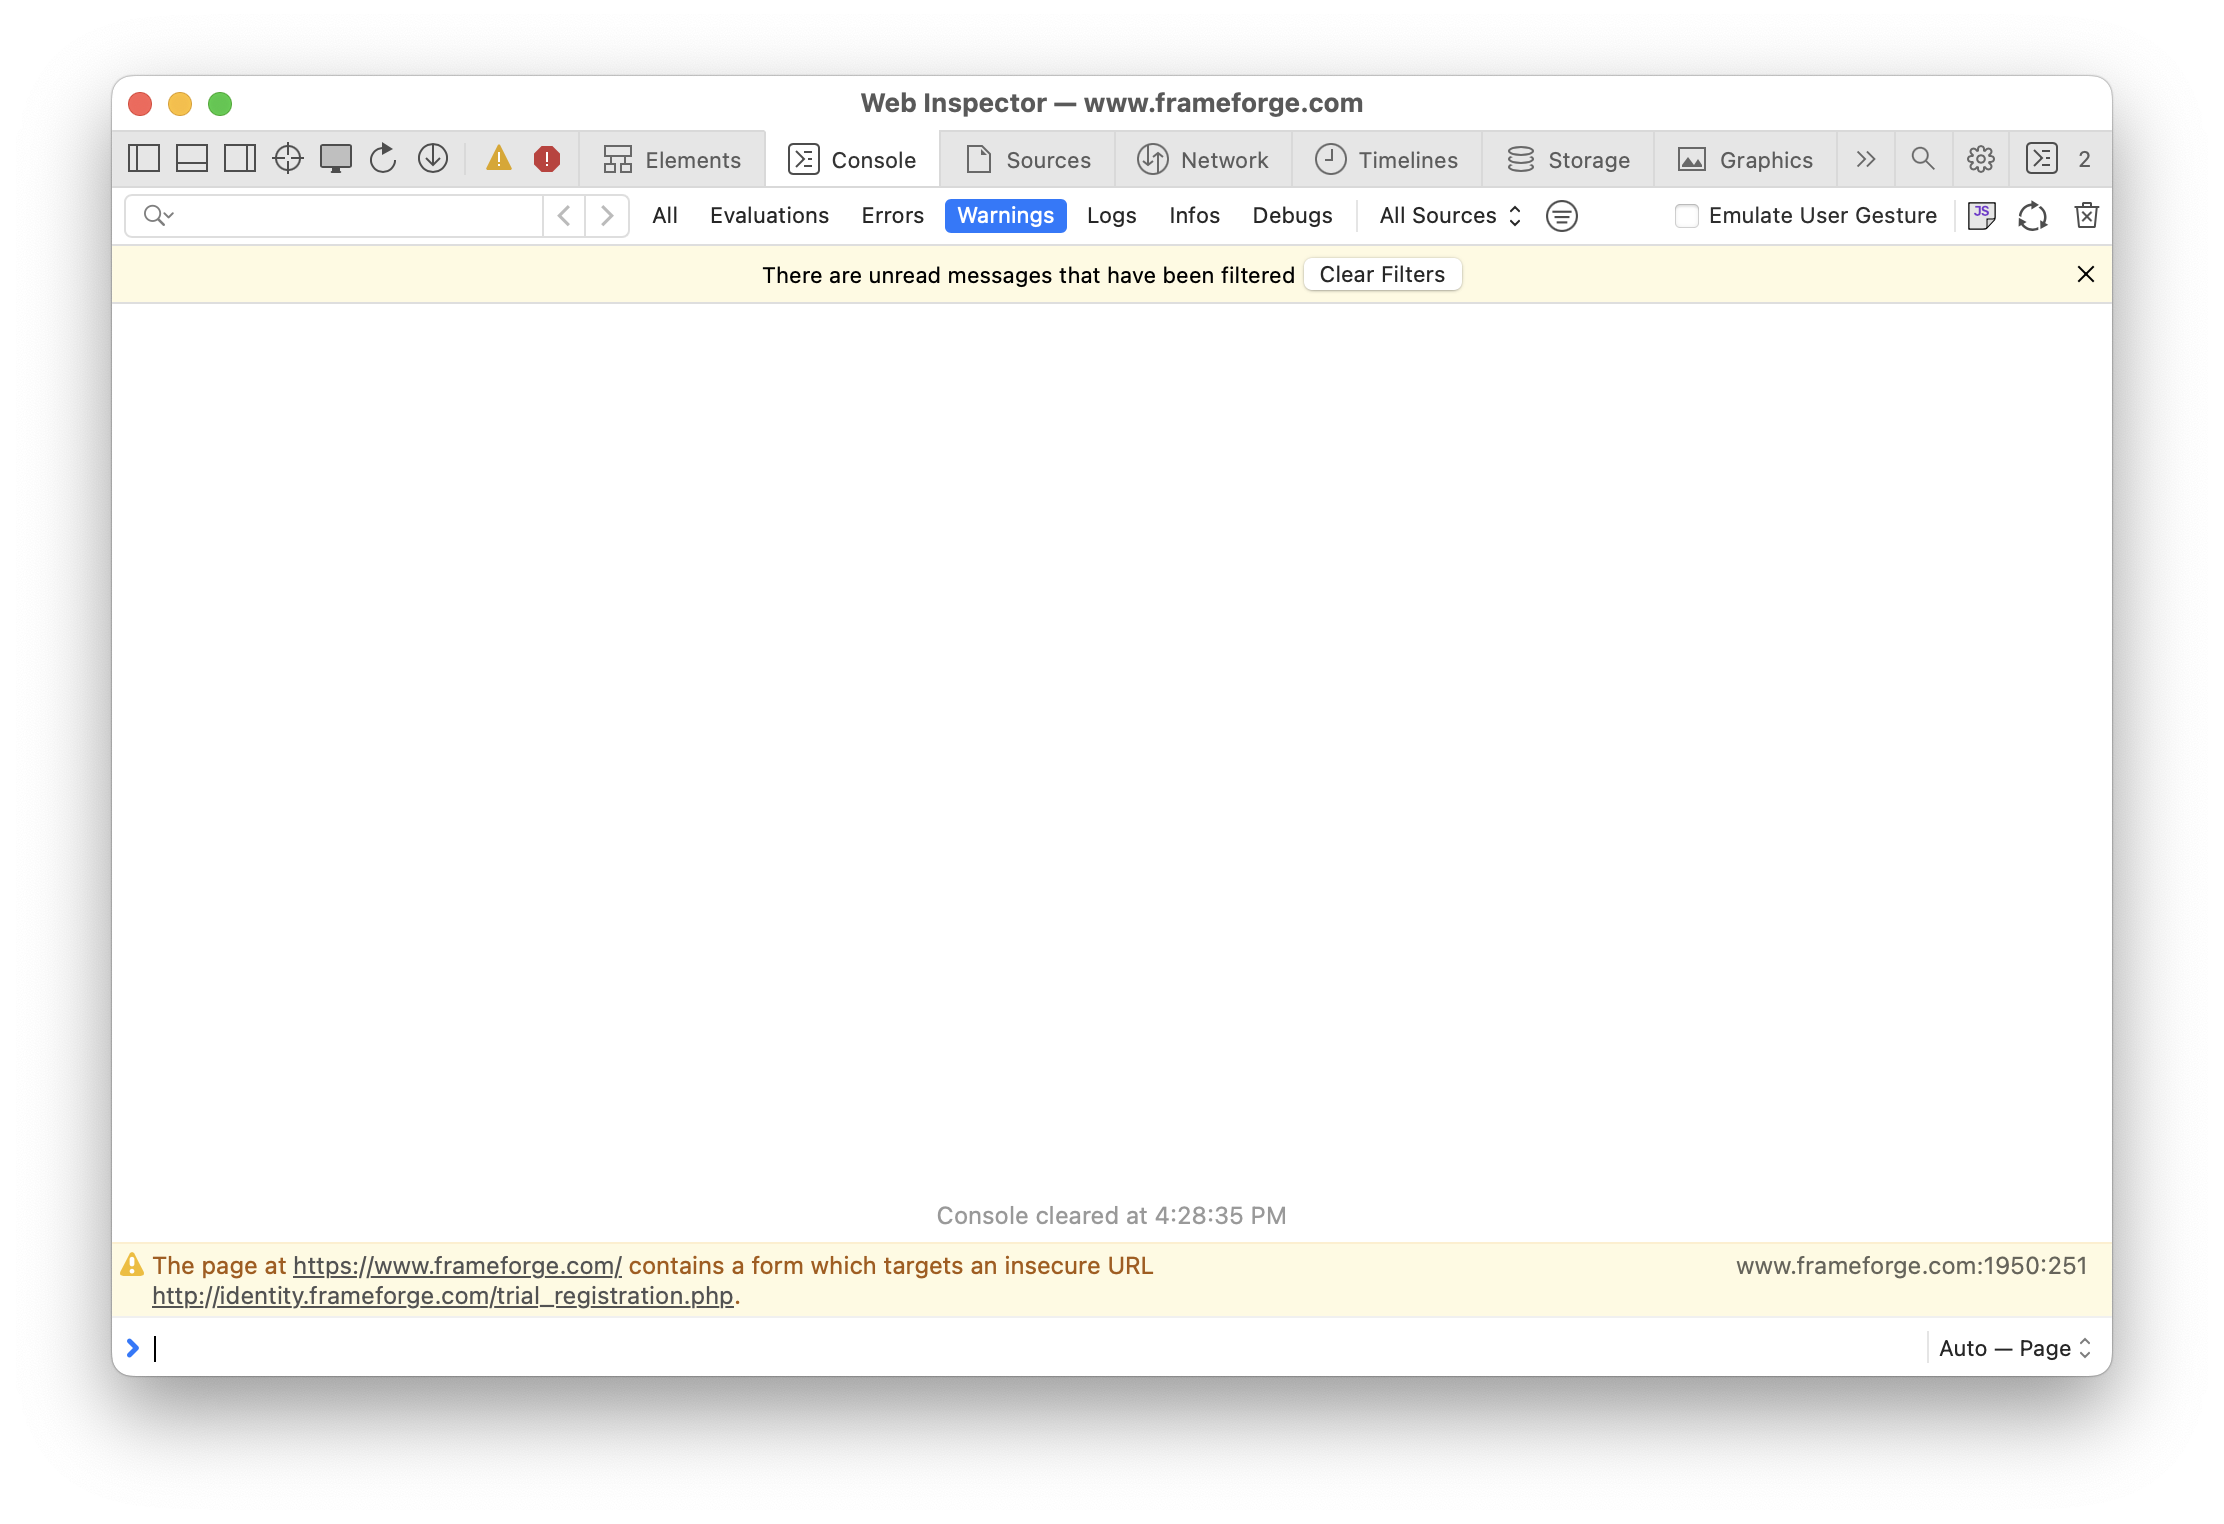The width and height of the screenshot is (2224, 1524).
Task: Click the yellow warnings indicator icon
Action: pyautogui.click(x=499, y=159)
